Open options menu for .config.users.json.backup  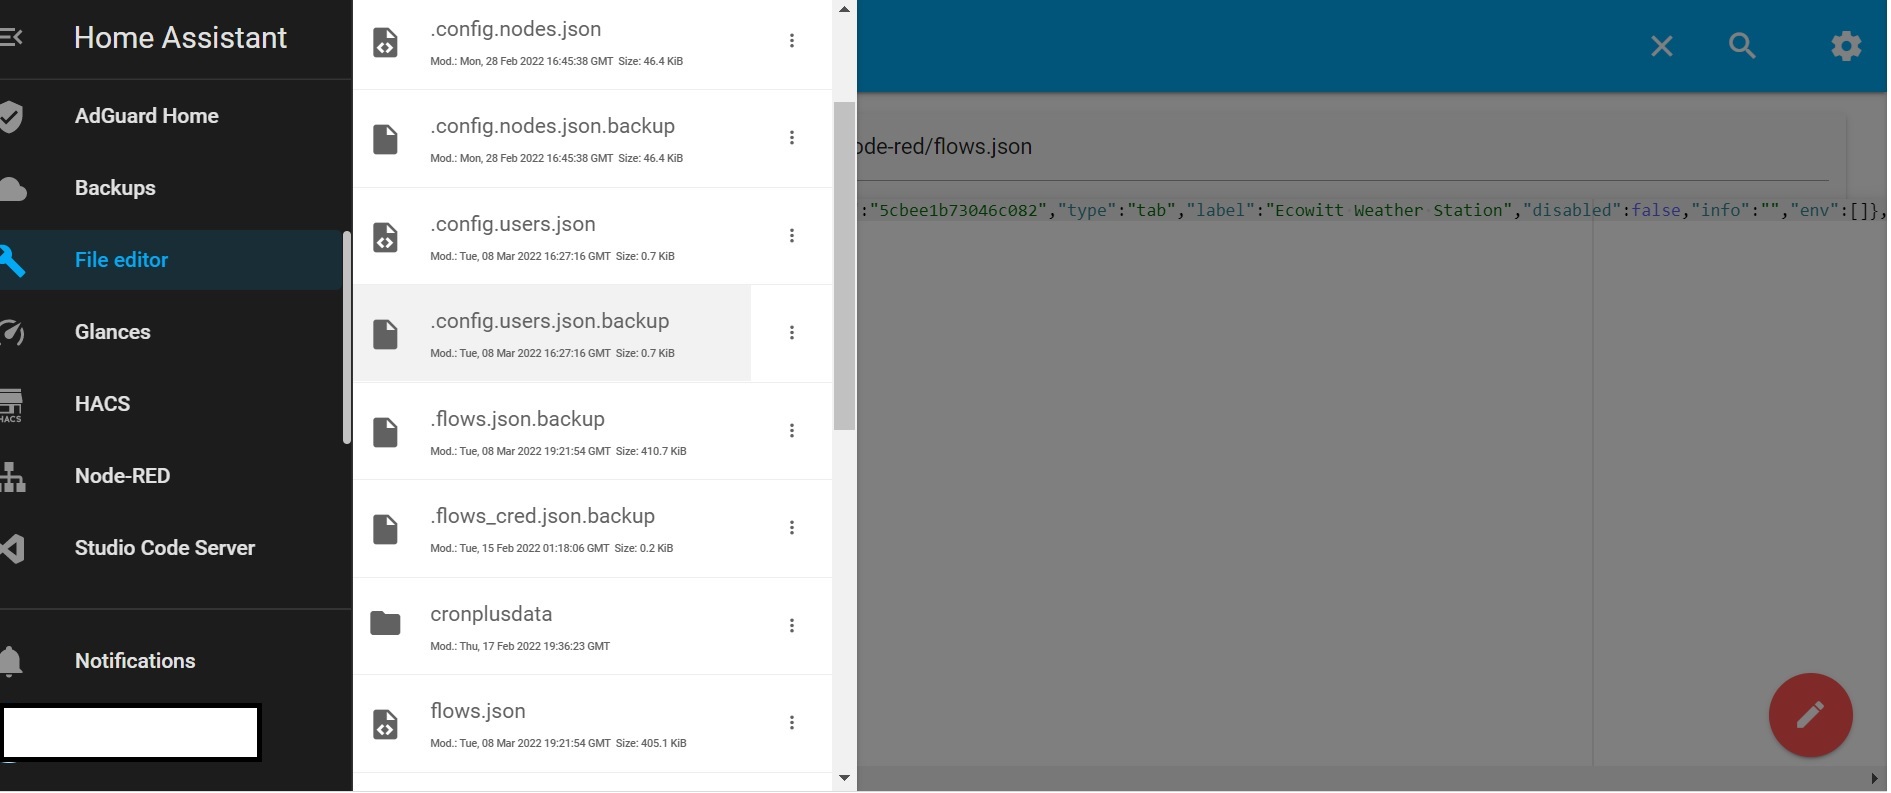point(792,333)
